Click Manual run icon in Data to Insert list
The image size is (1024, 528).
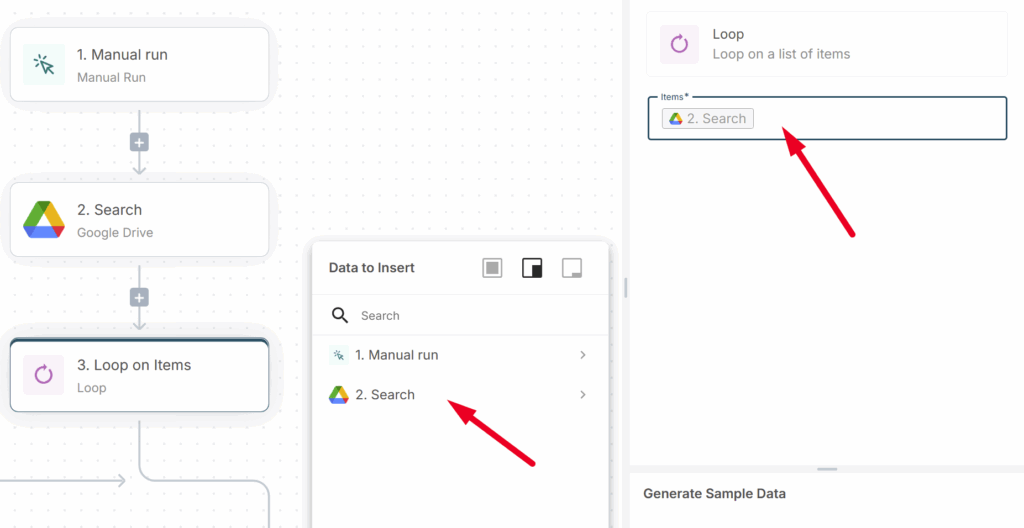(339, 355)
